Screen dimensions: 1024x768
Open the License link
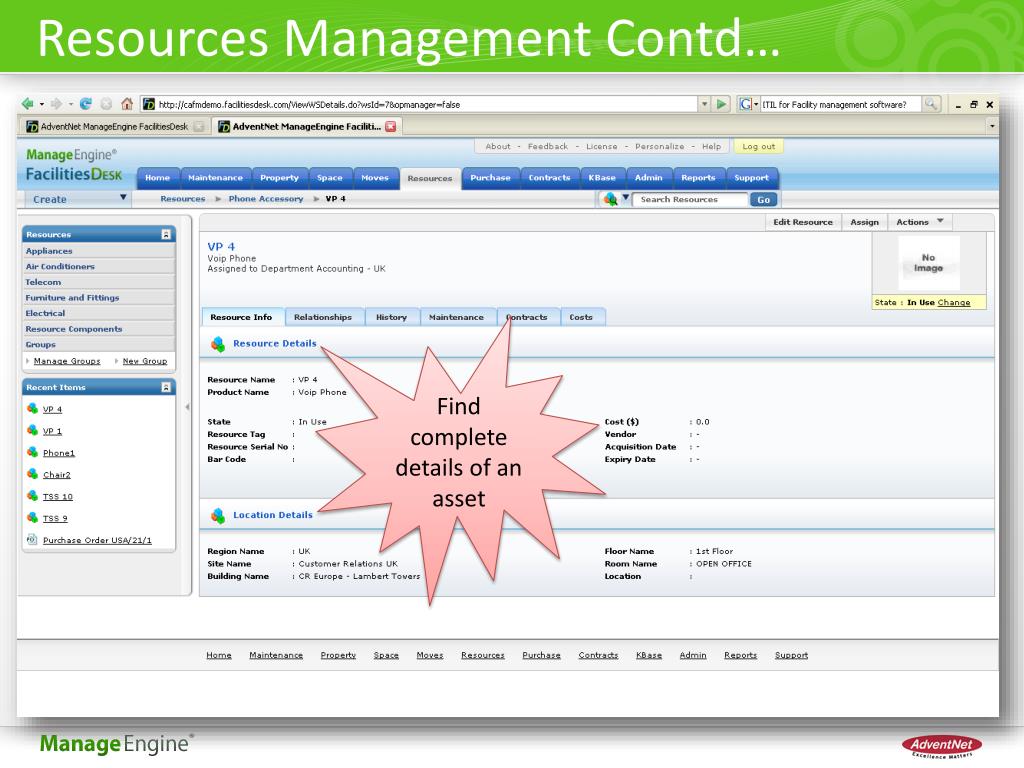pos(601,146)
